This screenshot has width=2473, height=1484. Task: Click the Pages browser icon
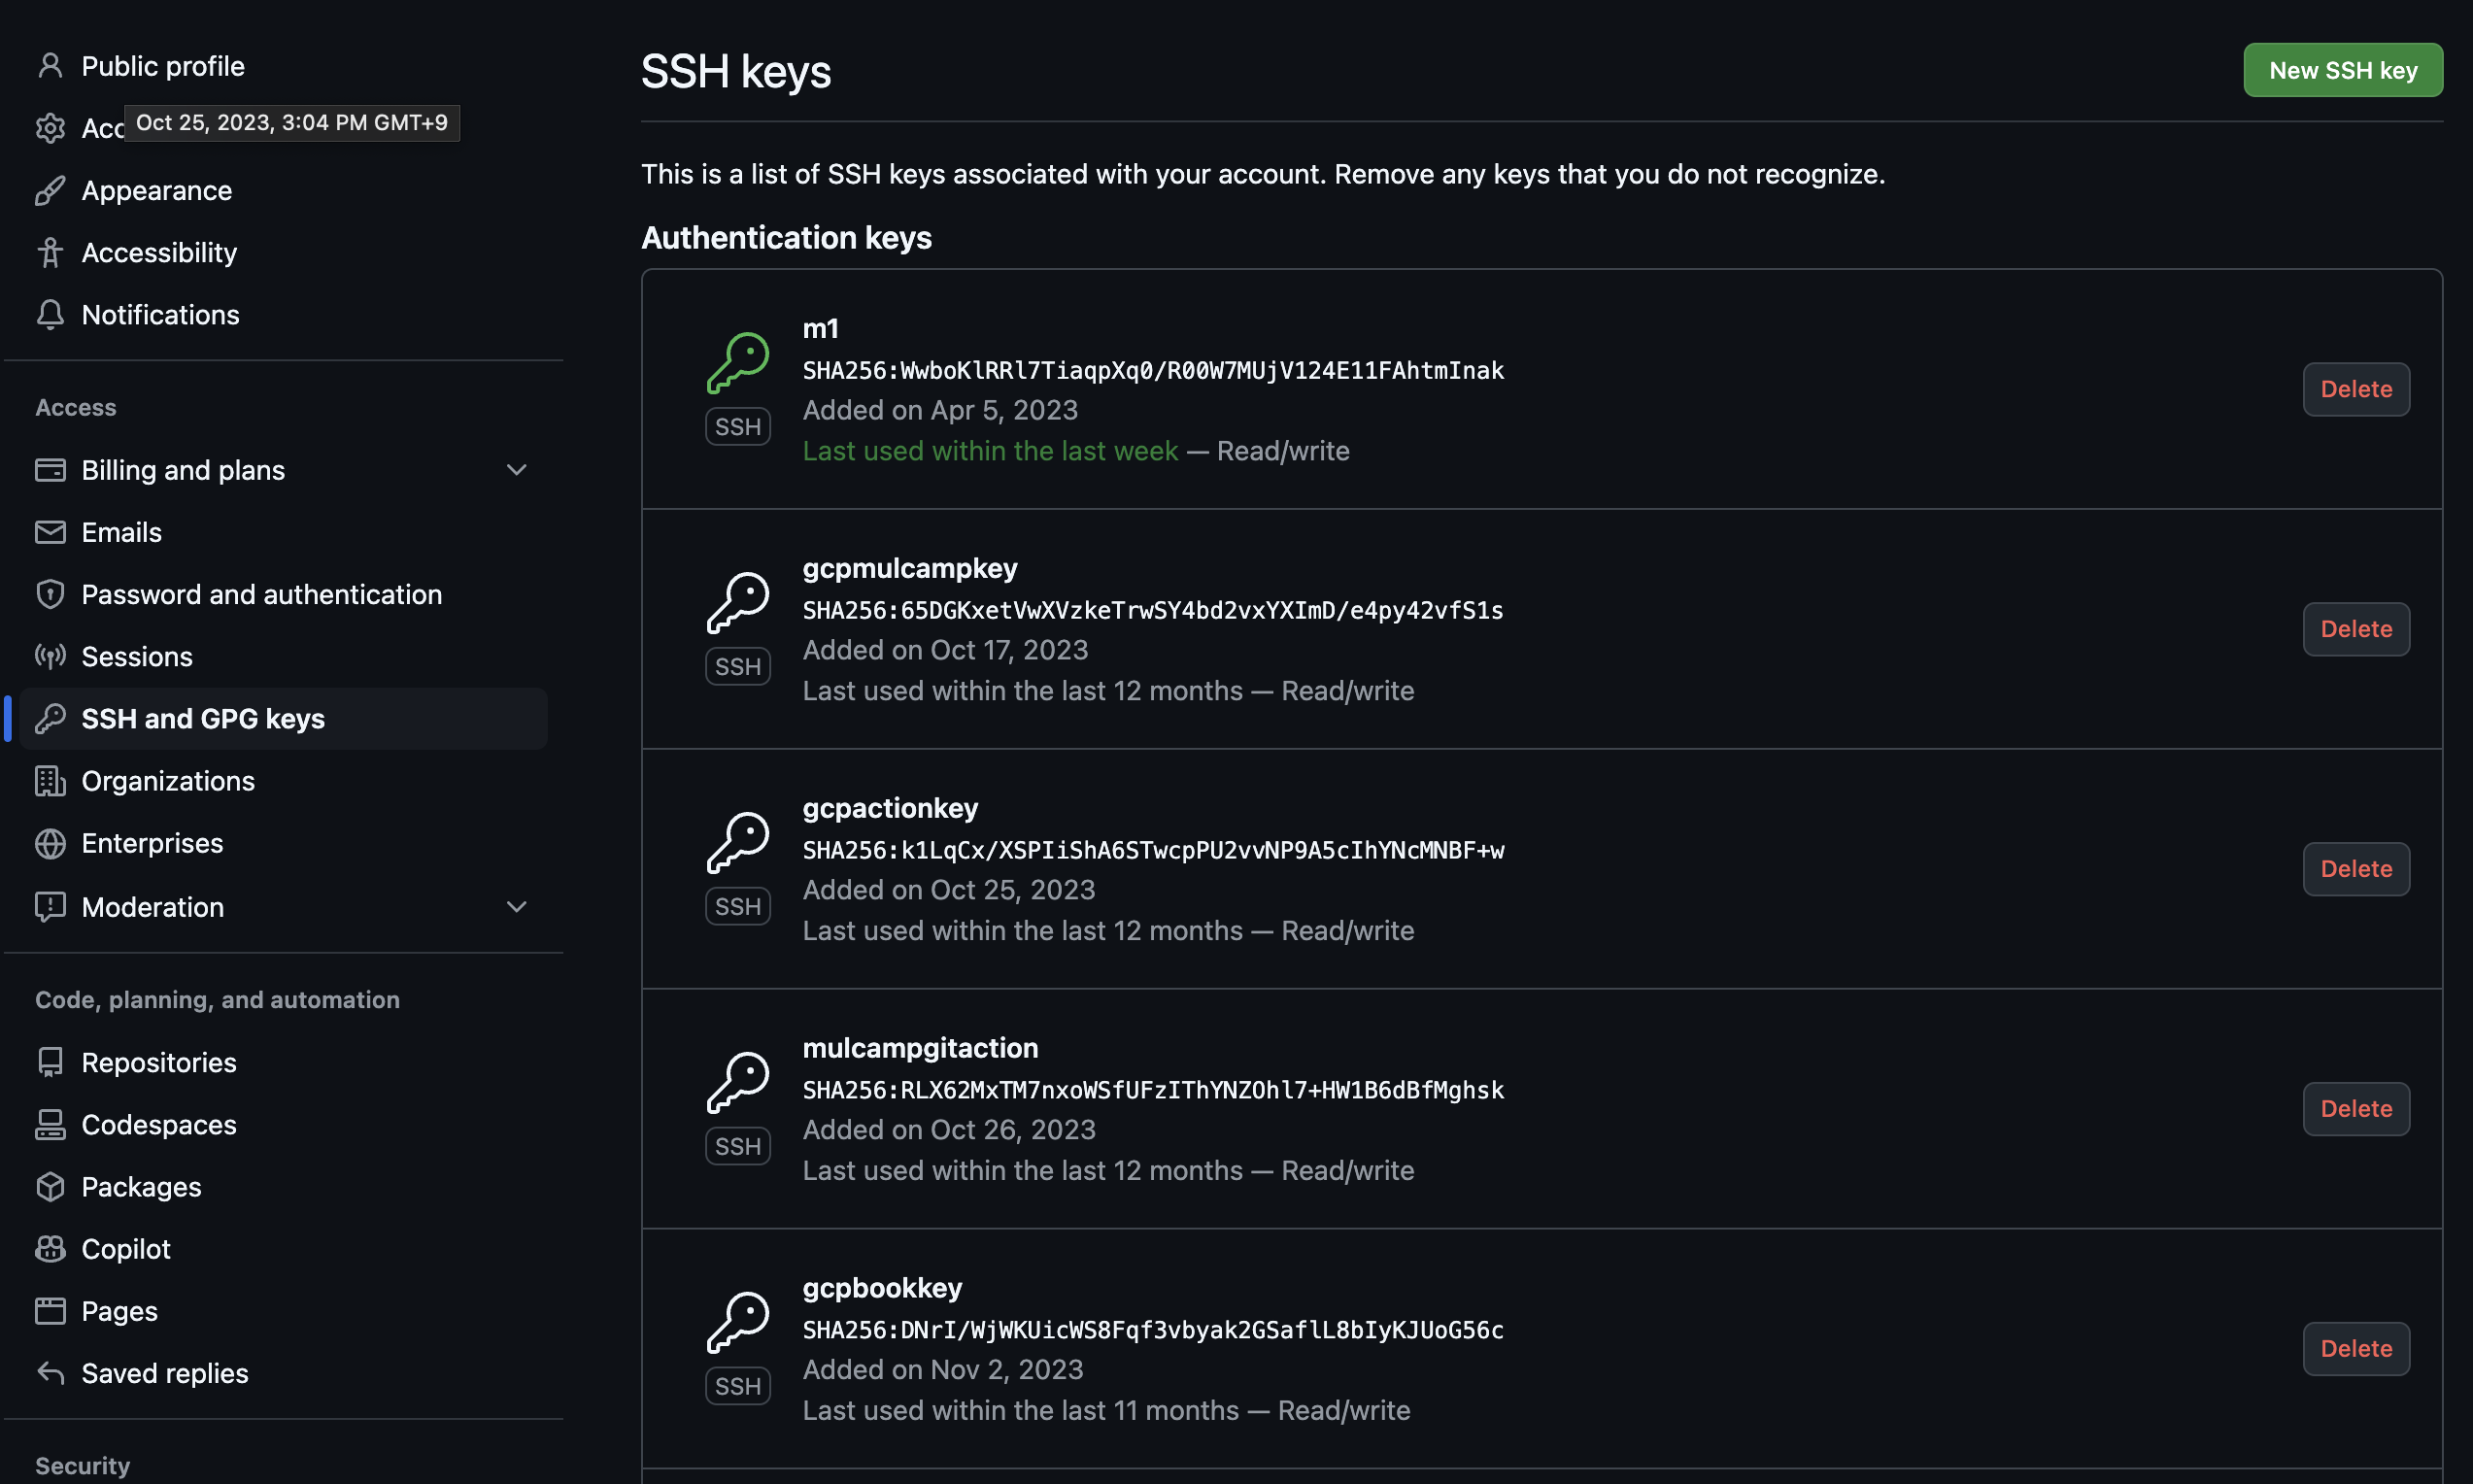point(50,1311)
